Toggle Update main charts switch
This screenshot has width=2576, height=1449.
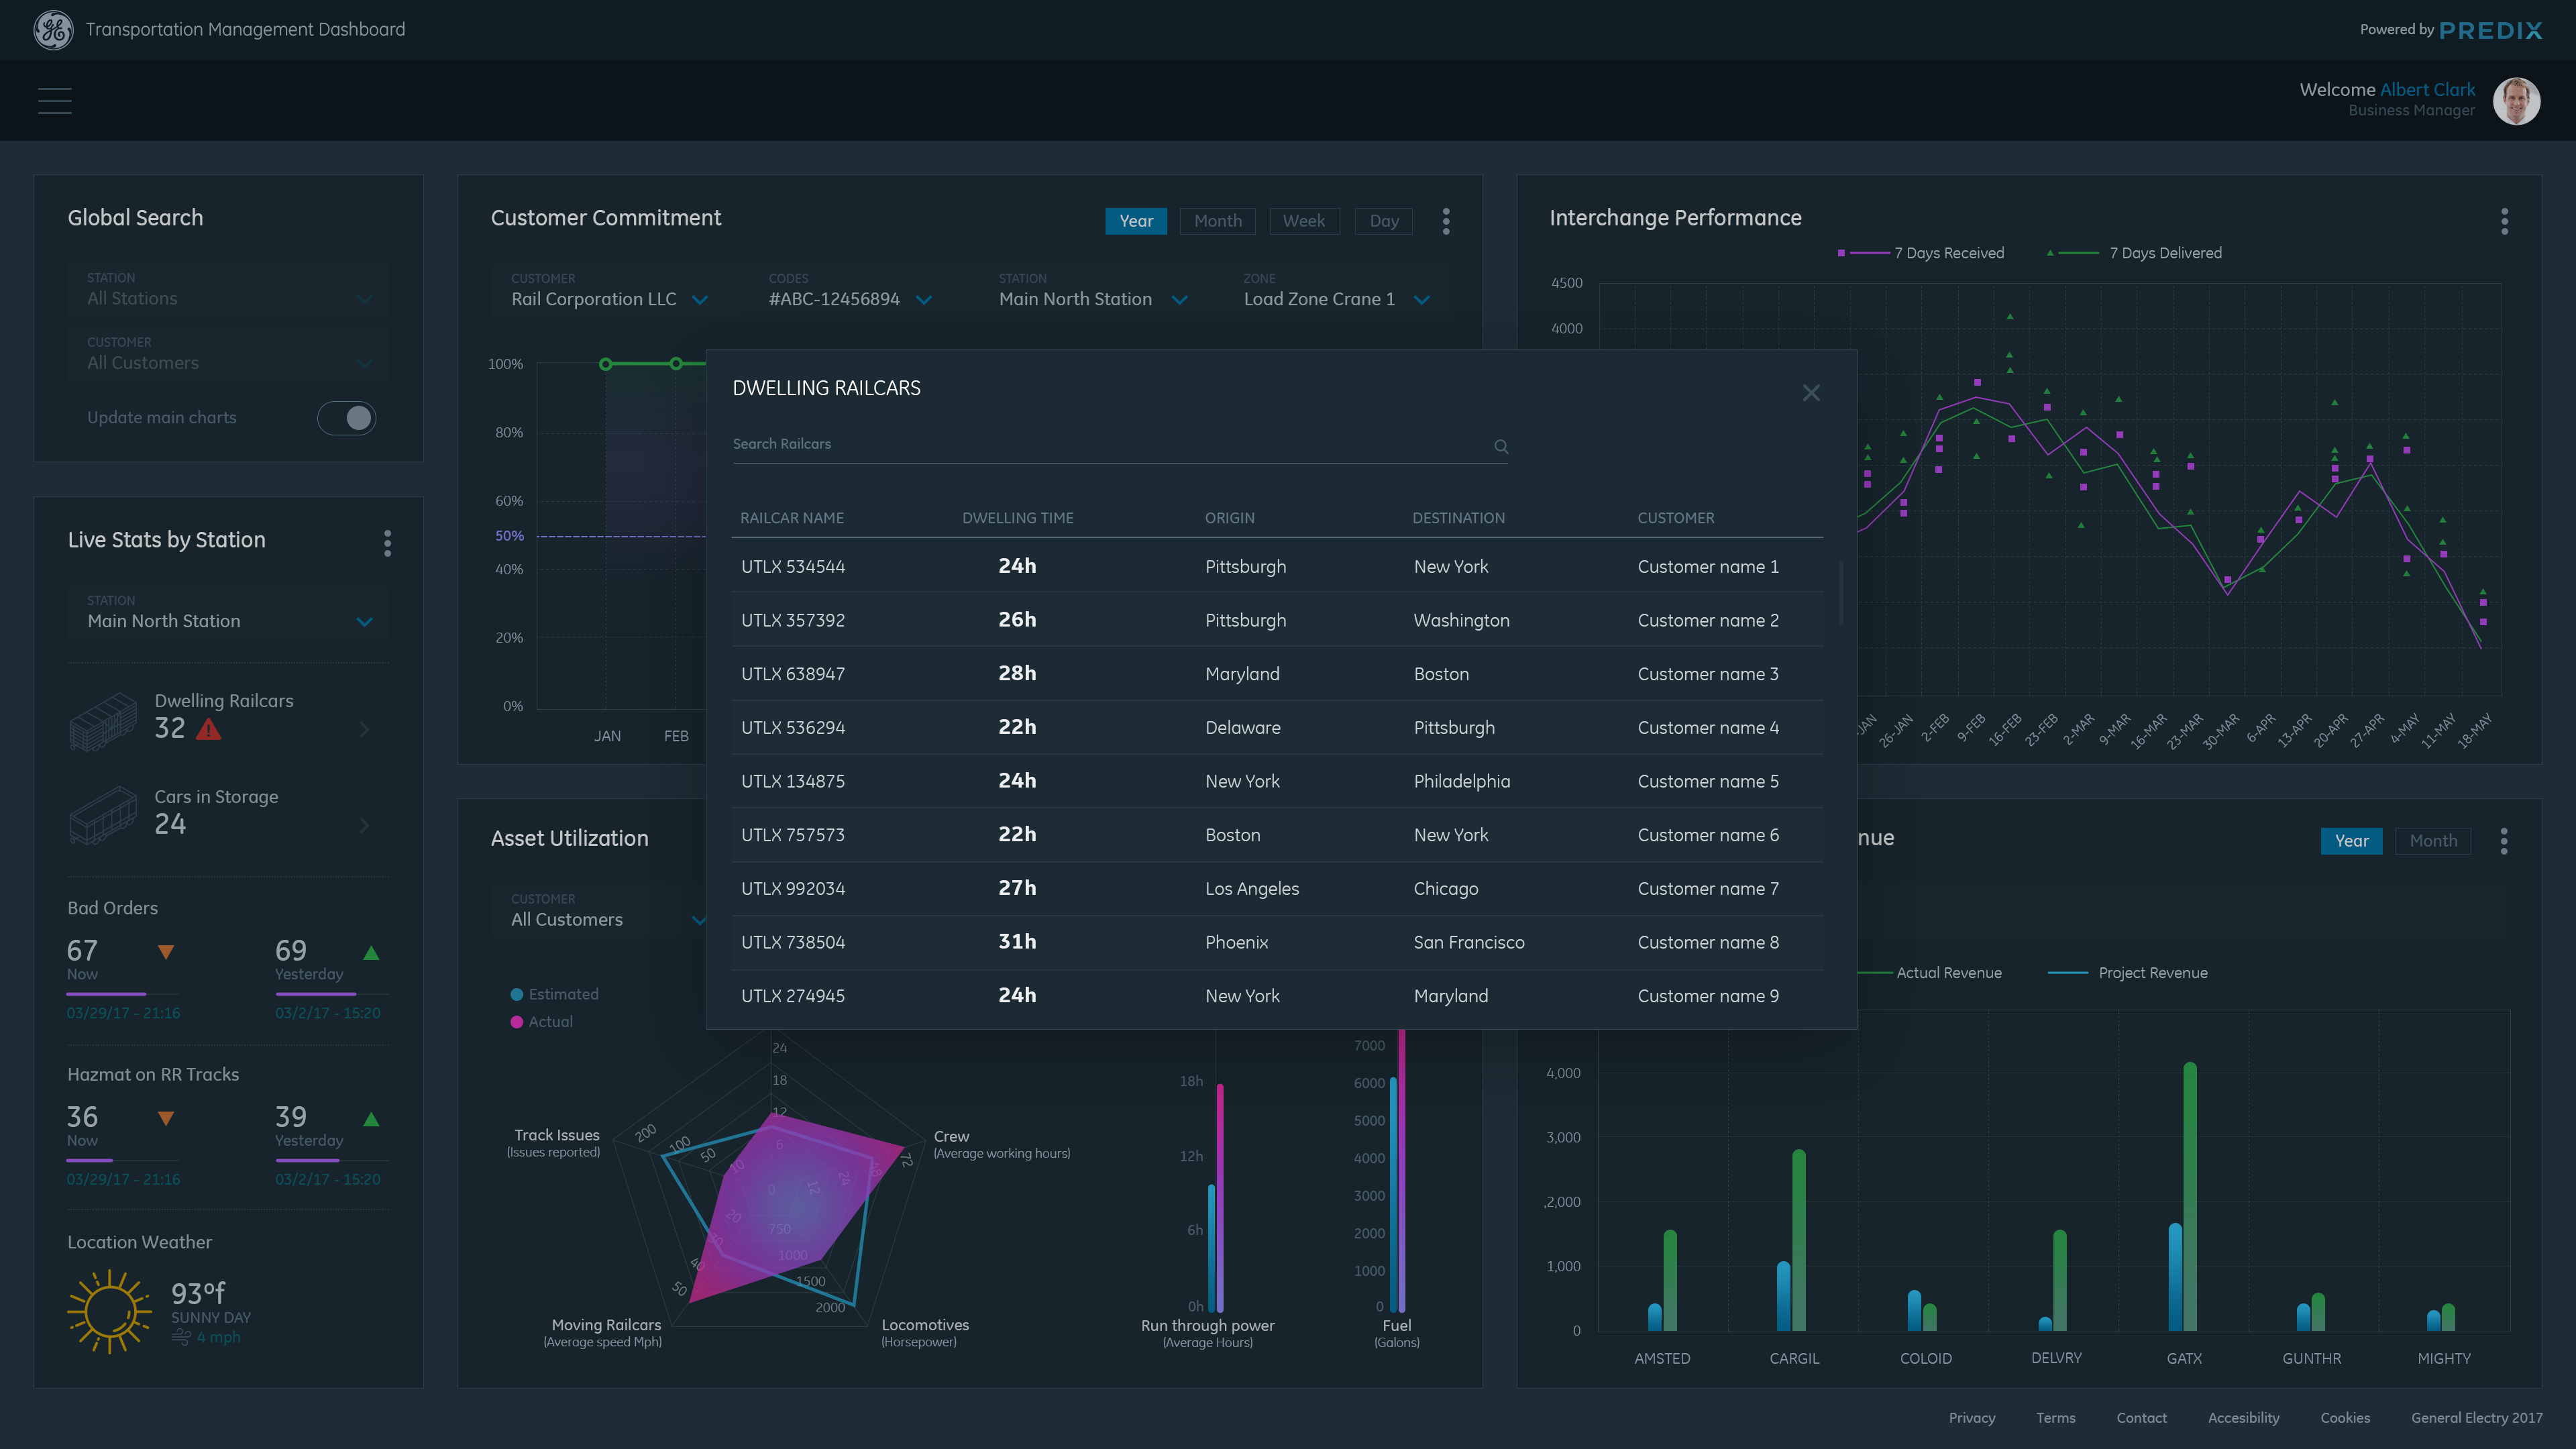click(346, 418)
